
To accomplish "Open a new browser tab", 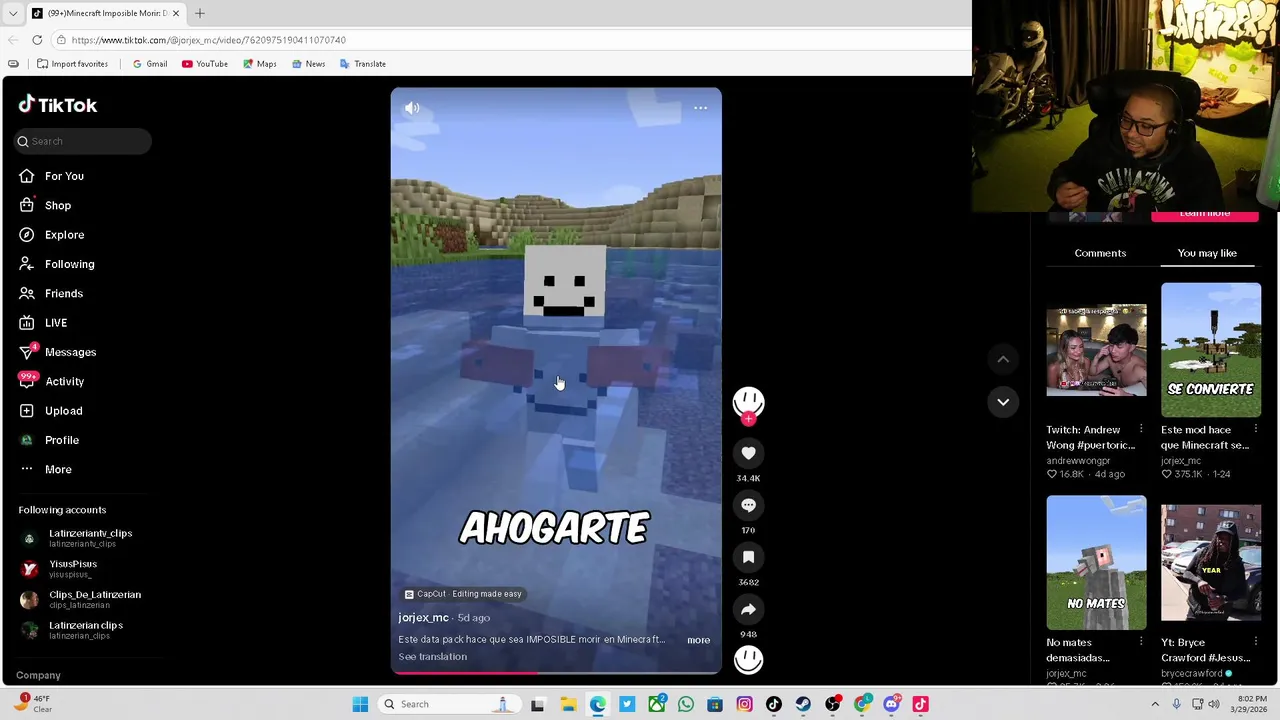I will click(x=199, y=13).
